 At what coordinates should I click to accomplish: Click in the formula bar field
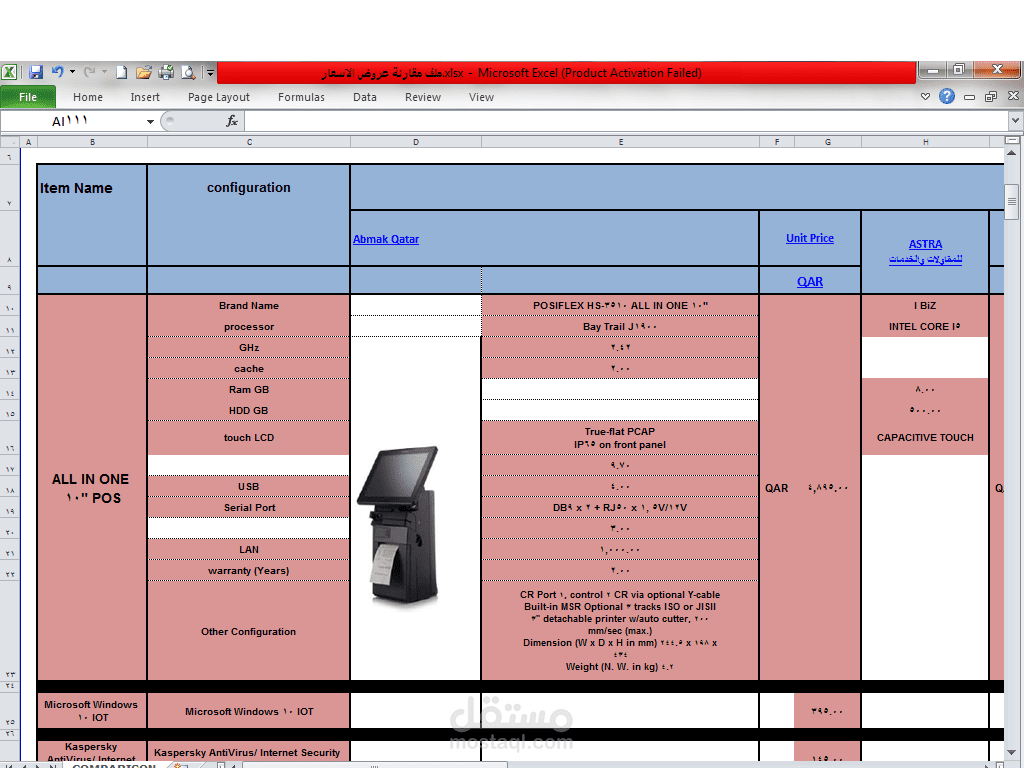627,121
